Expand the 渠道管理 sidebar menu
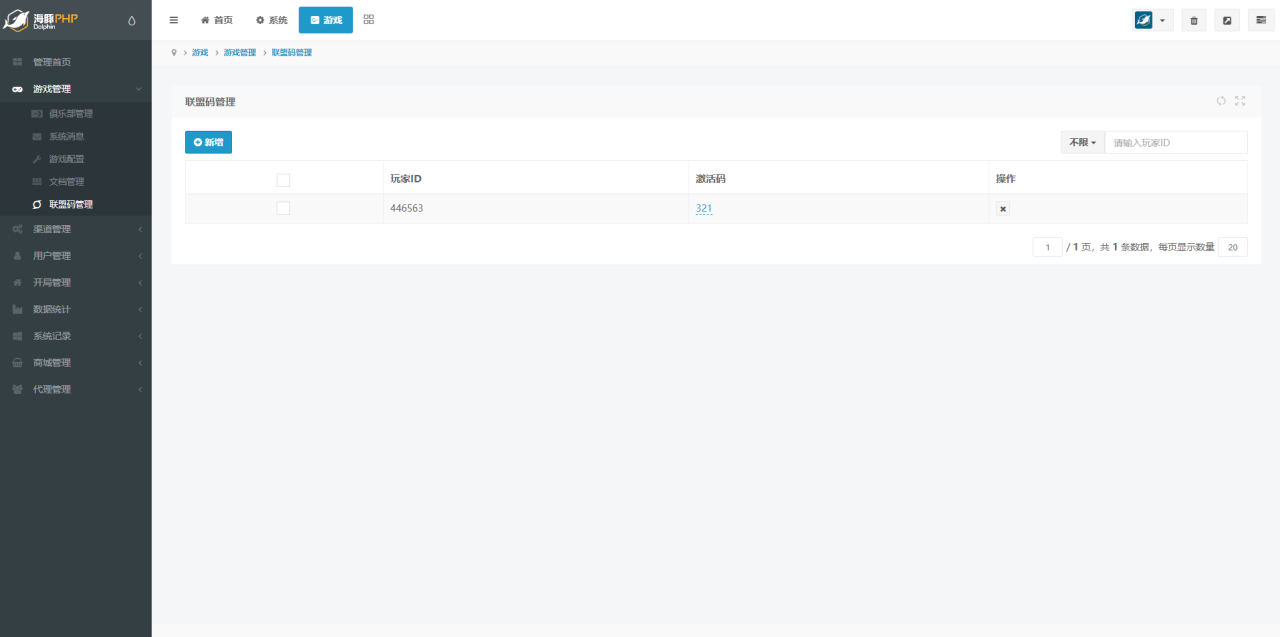The width and height of the screenshot is (1280, 637). click(x=75, y=229)
